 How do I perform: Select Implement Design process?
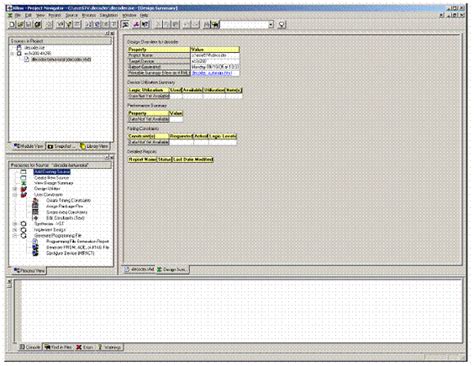(x=50, y=230)
